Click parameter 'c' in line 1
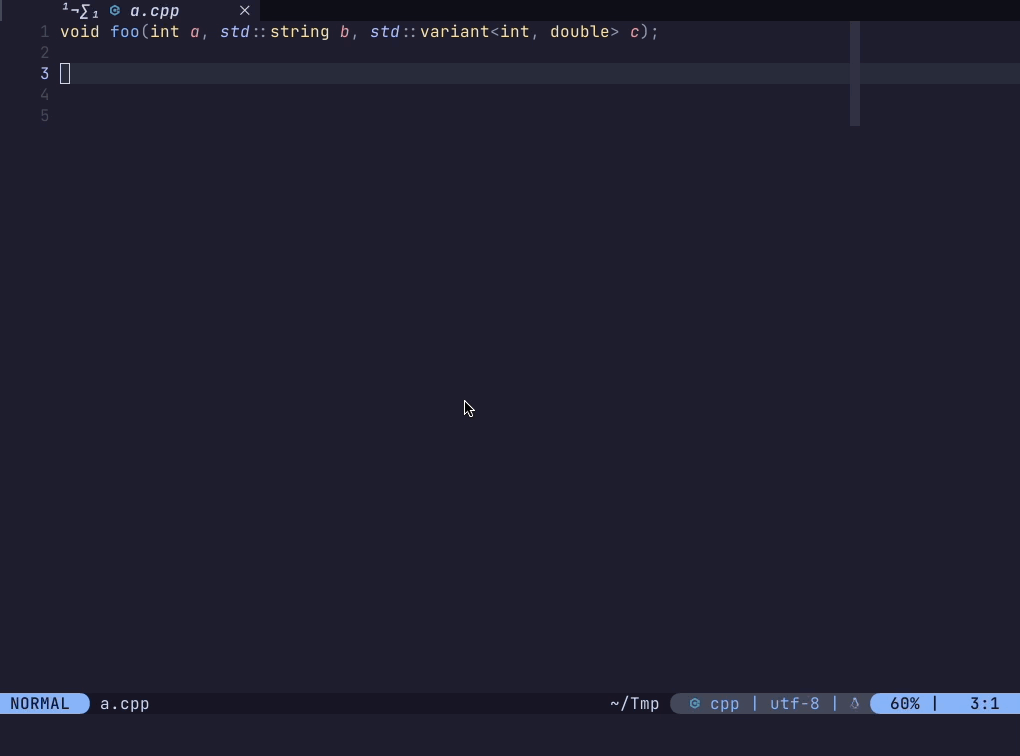1020x756 pixels. tap(634, 33)
